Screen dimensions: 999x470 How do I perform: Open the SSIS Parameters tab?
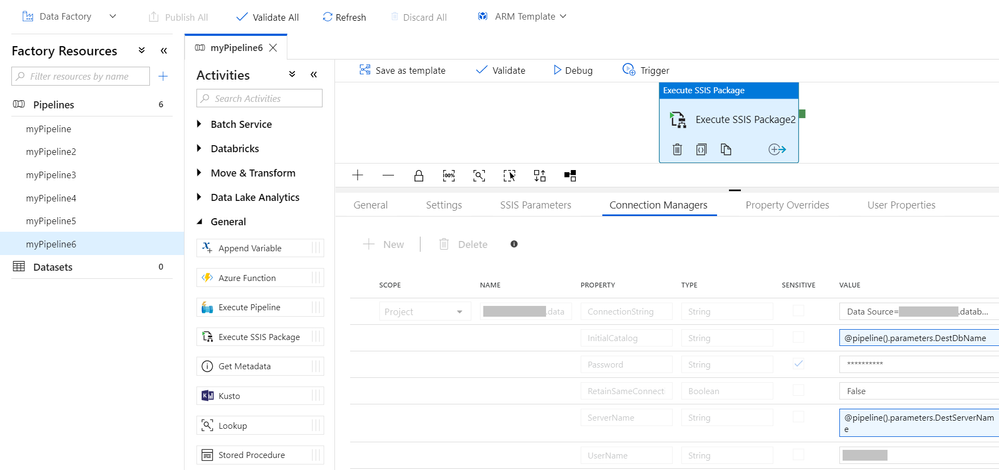[536, 205]
